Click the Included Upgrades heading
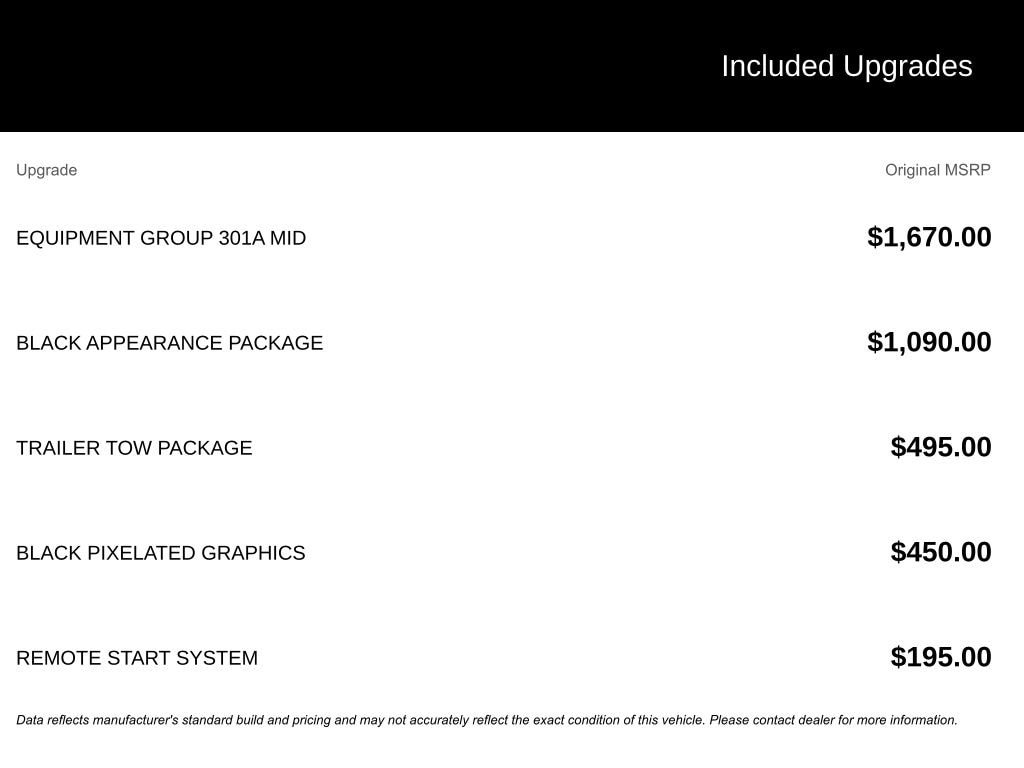This screenshot has width=1024, height=768. pyautogui.click(x=846, y=66)
